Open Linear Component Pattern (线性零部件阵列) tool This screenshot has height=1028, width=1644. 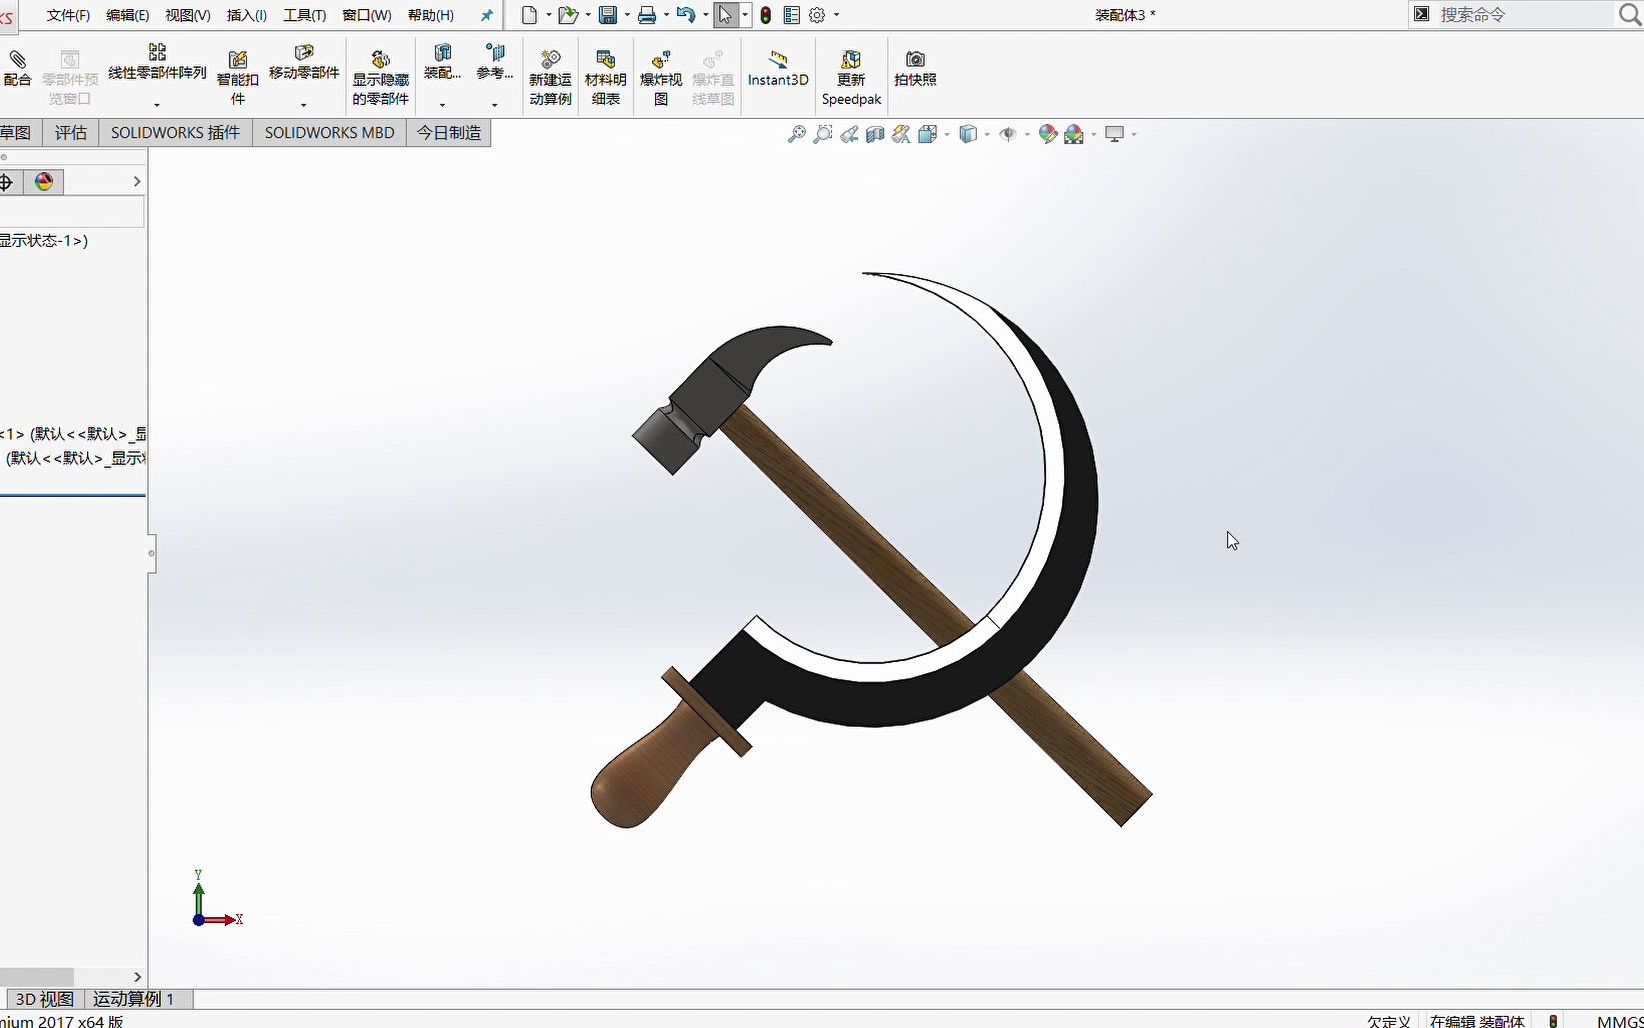157,62
